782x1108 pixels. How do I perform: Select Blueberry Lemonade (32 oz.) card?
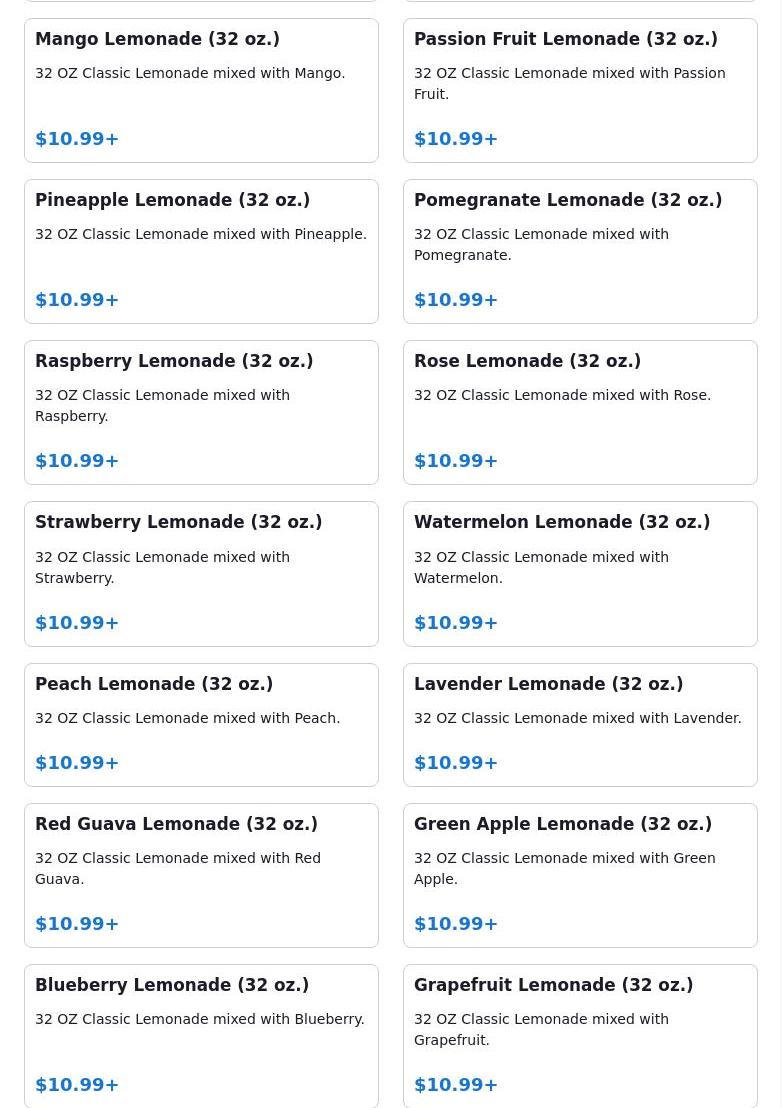201,1037
